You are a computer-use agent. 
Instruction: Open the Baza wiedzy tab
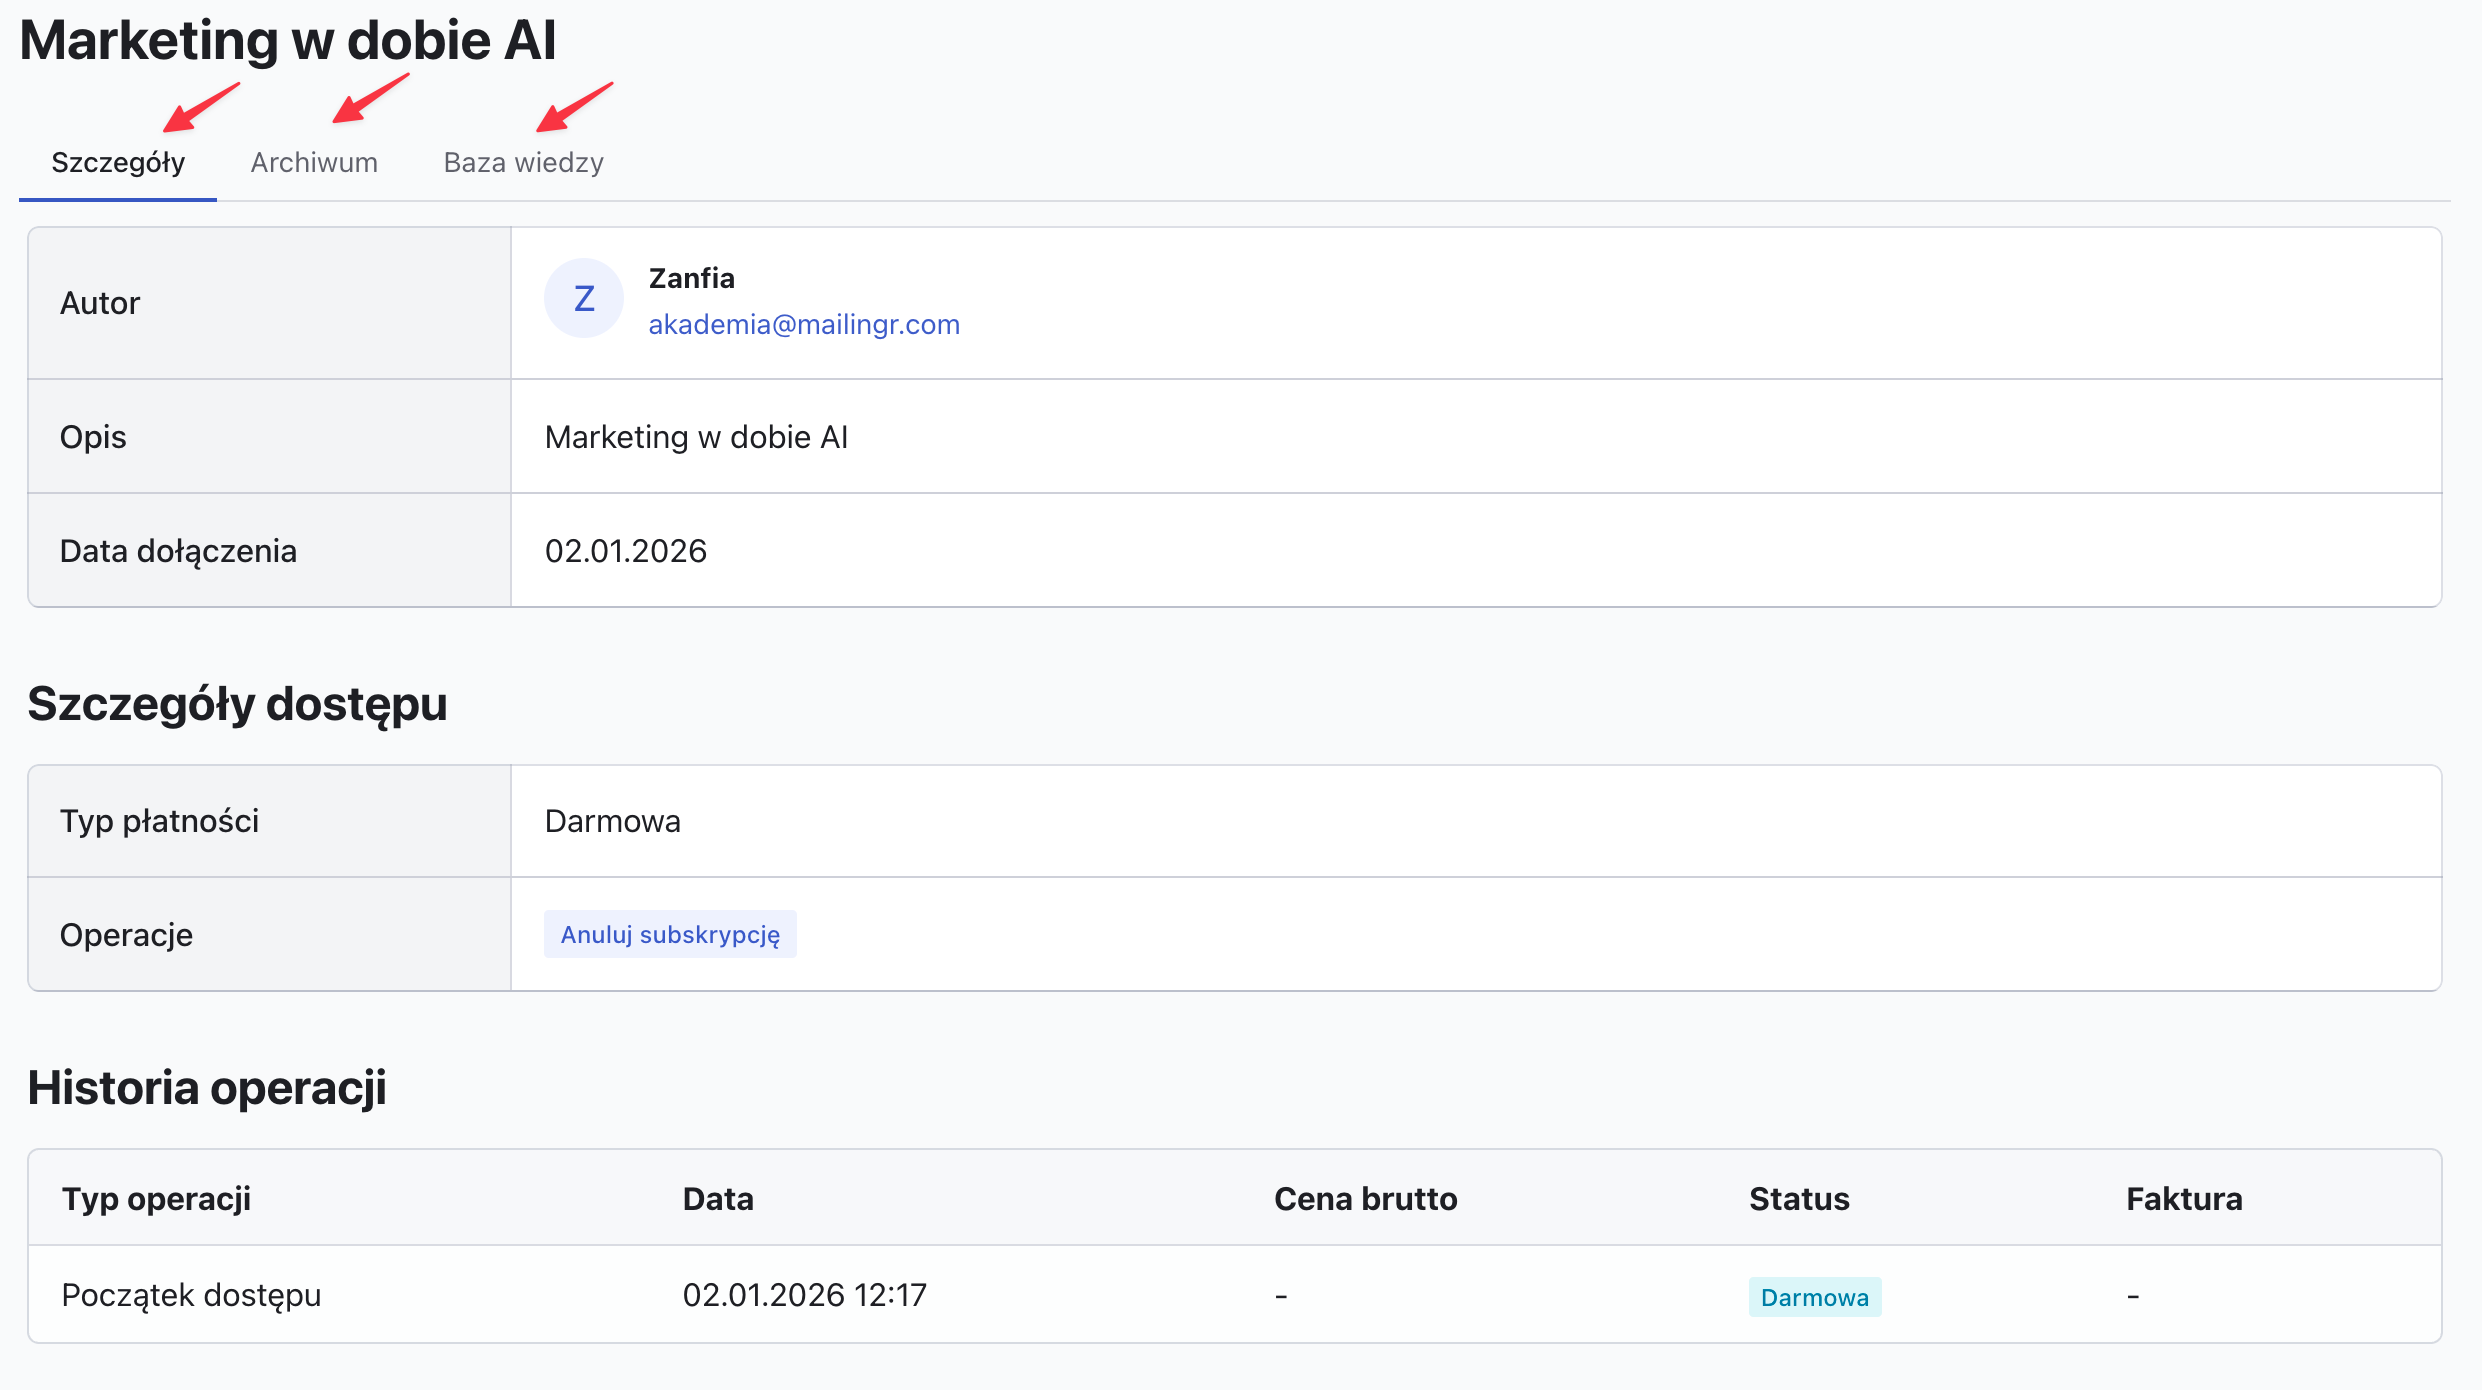[523, 162]
